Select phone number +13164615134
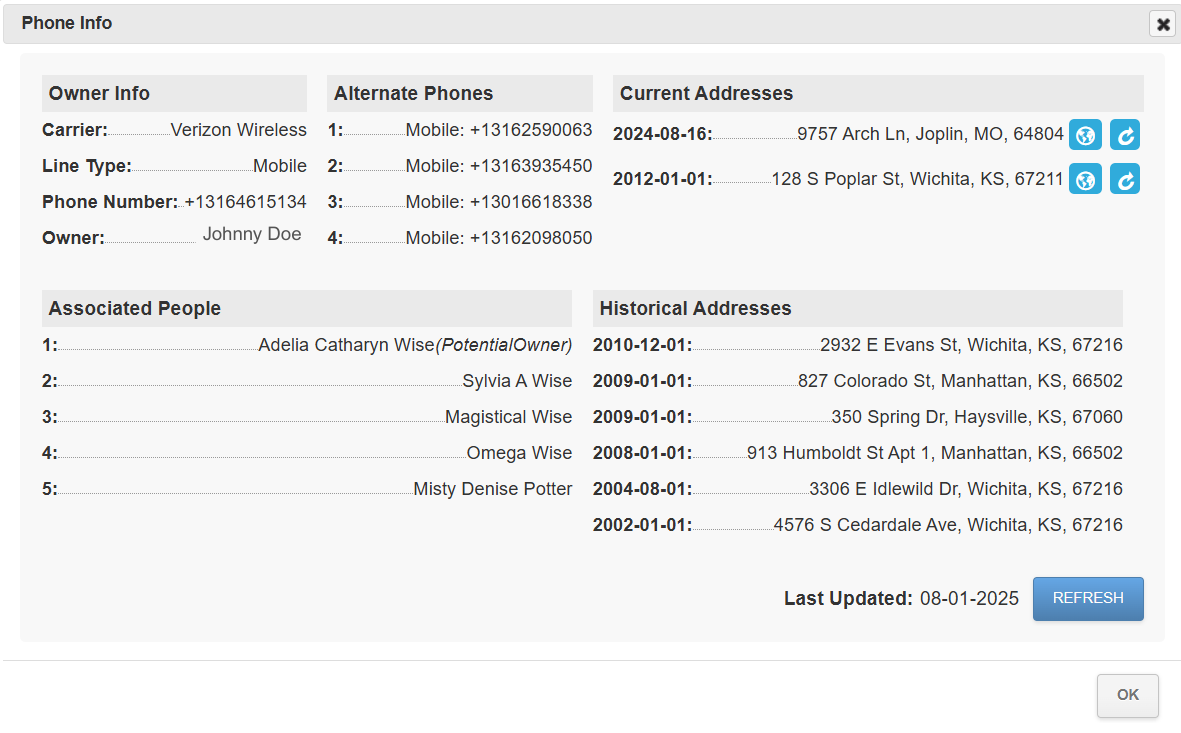This screenshot has width=1181, height=733. [x=246, y=202]
